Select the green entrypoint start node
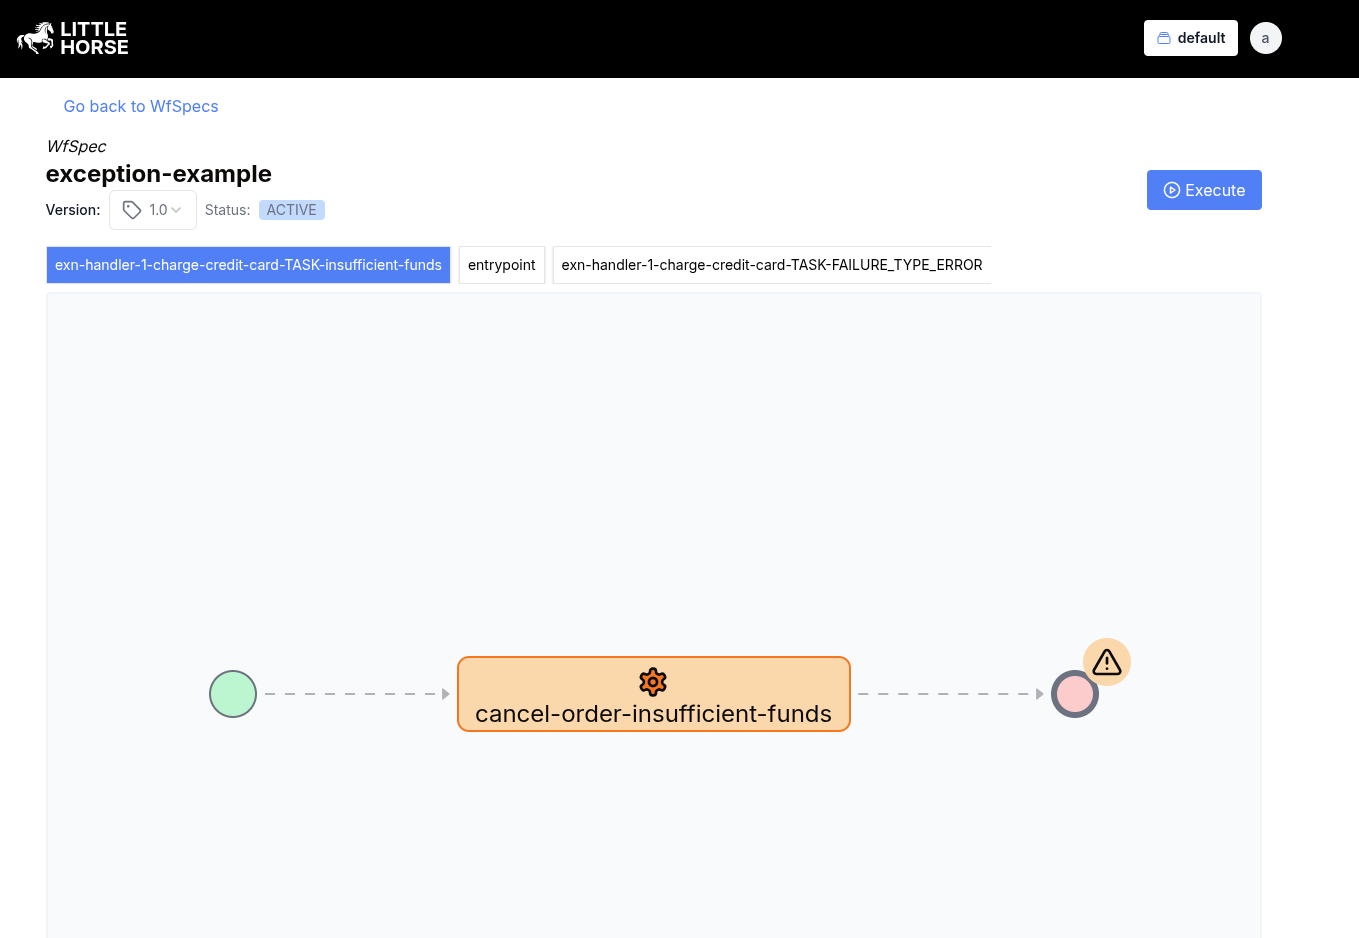 tap(233, 694)
